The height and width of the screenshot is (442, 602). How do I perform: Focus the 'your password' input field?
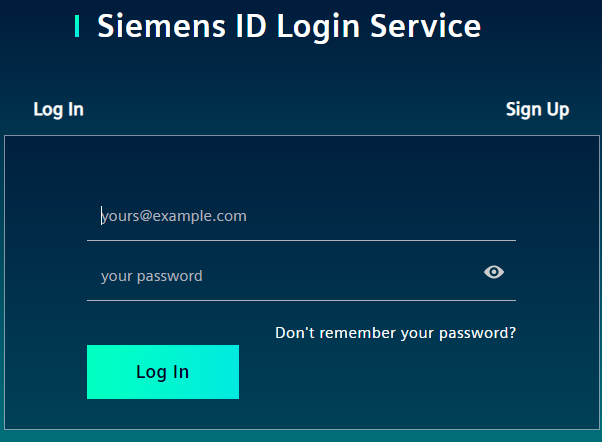point(280,276)
